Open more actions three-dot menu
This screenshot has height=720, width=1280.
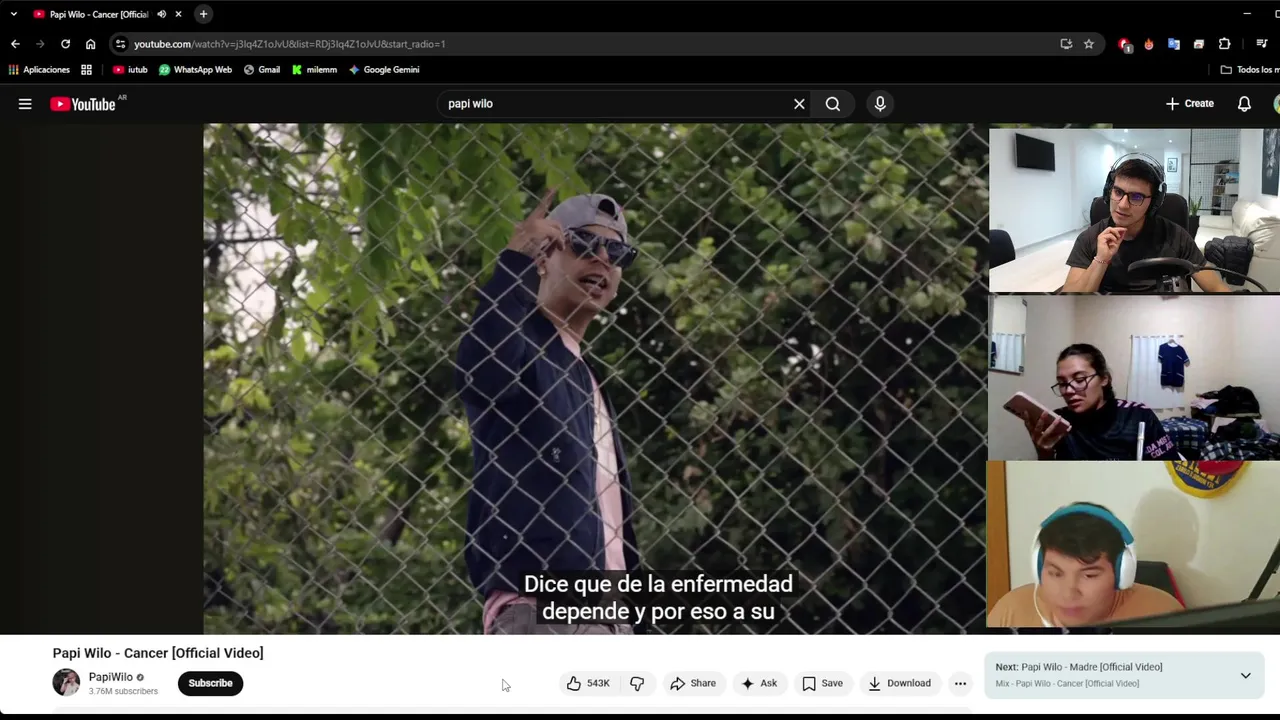960,683
